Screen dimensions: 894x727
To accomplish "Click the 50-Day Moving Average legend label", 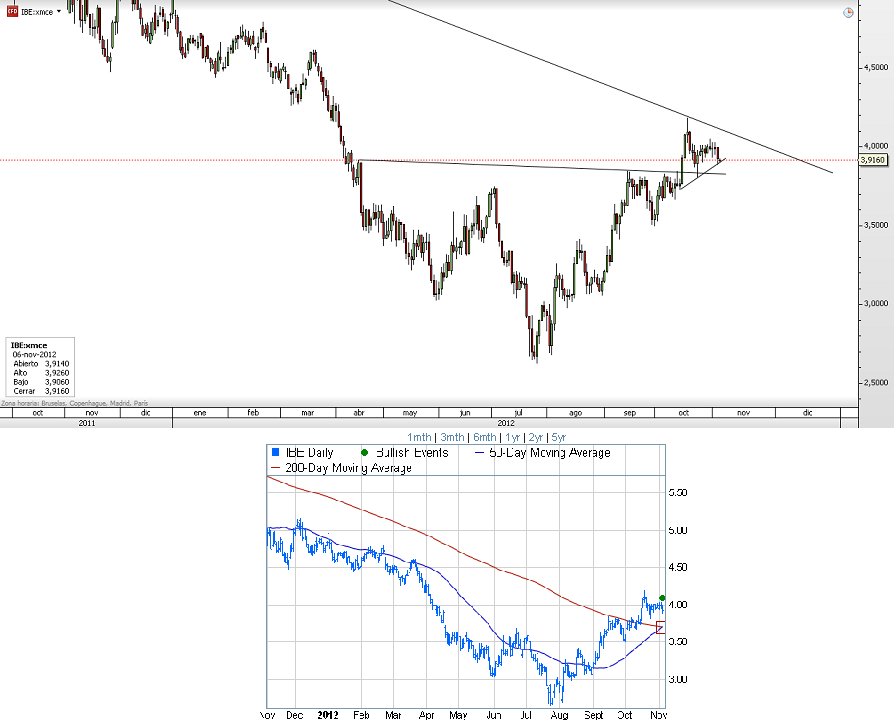I will tap(550, 453).
